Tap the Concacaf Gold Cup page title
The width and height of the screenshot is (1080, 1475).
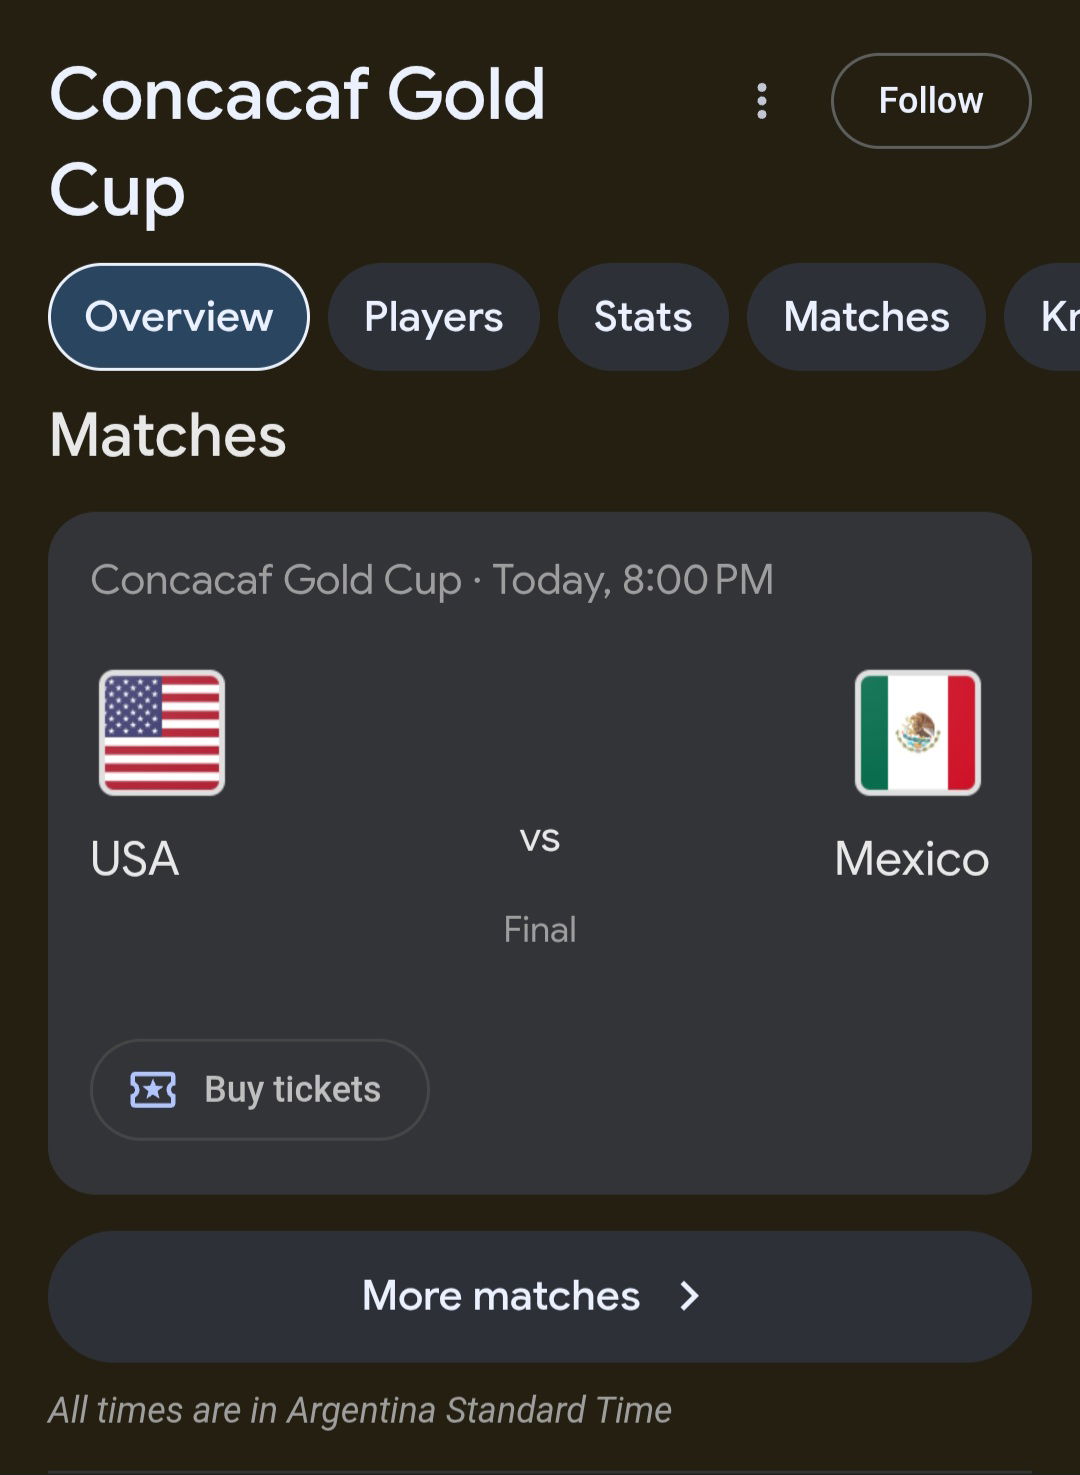[x=298, y=141]
